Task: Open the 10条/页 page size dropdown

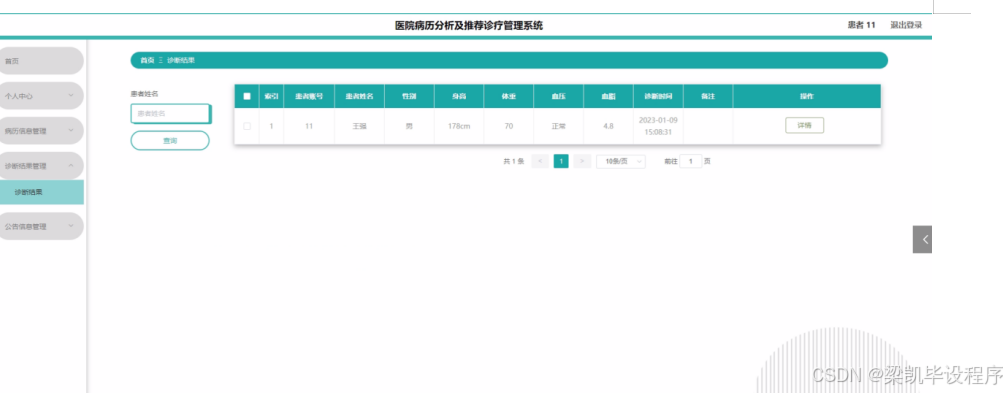Action: tap(620, 161)
